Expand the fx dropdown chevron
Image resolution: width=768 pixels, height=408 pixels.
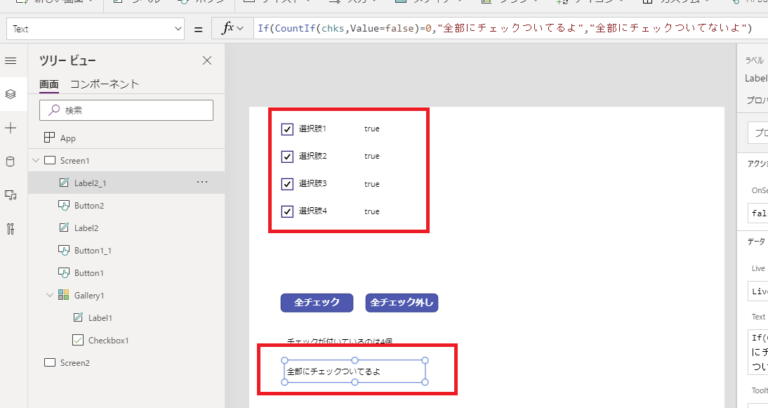point(240,29)
